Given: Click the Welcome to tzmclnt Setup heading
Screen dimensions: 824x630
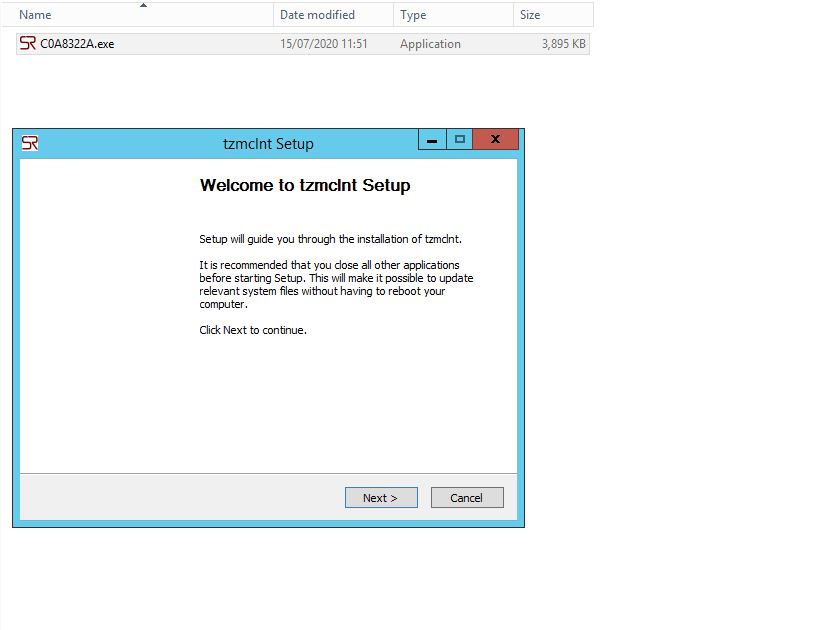Looking at the screenshot, I should coord(305,185).
